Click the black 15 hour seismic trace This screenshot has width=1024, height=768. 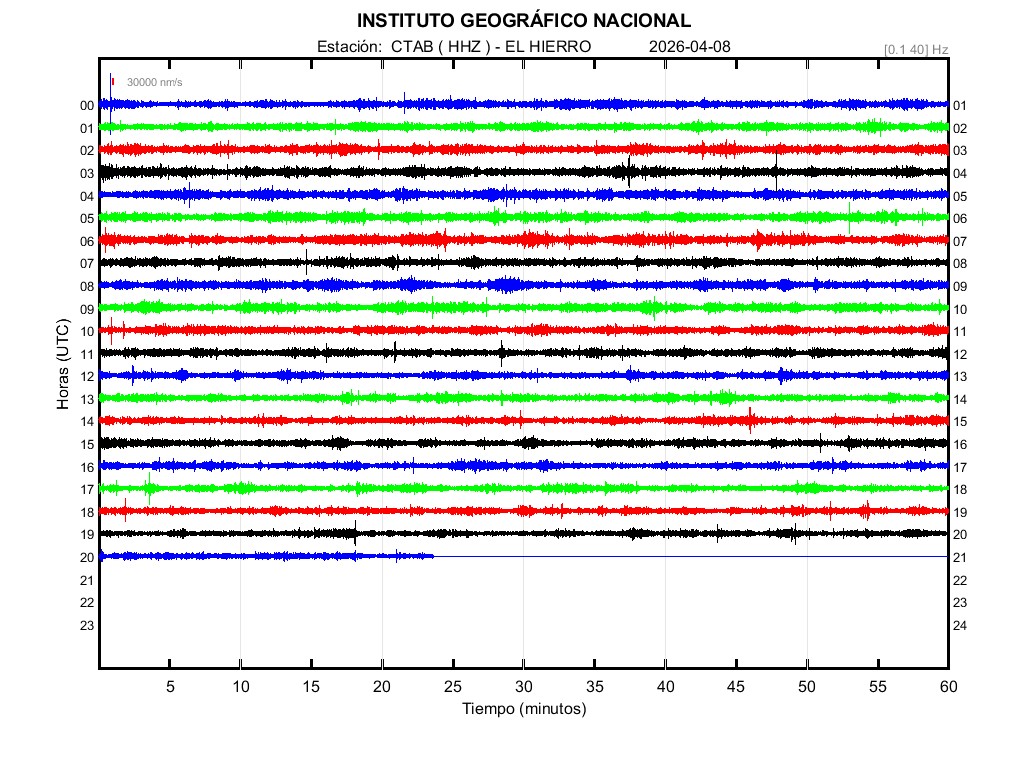coord(523,443)
